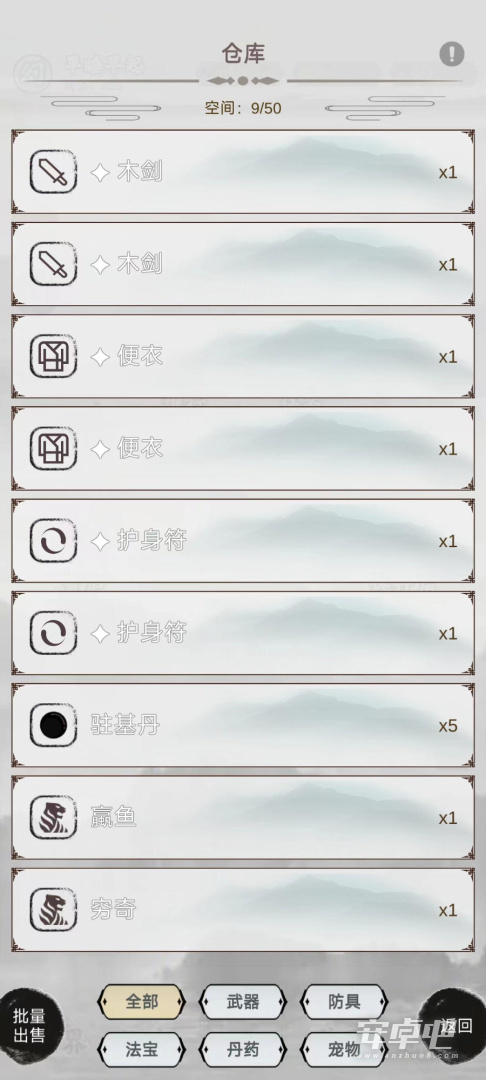Tap the first 护身符 talisman icon
This screenshot has height=1080, width=486.
click(x=53, y=541)
